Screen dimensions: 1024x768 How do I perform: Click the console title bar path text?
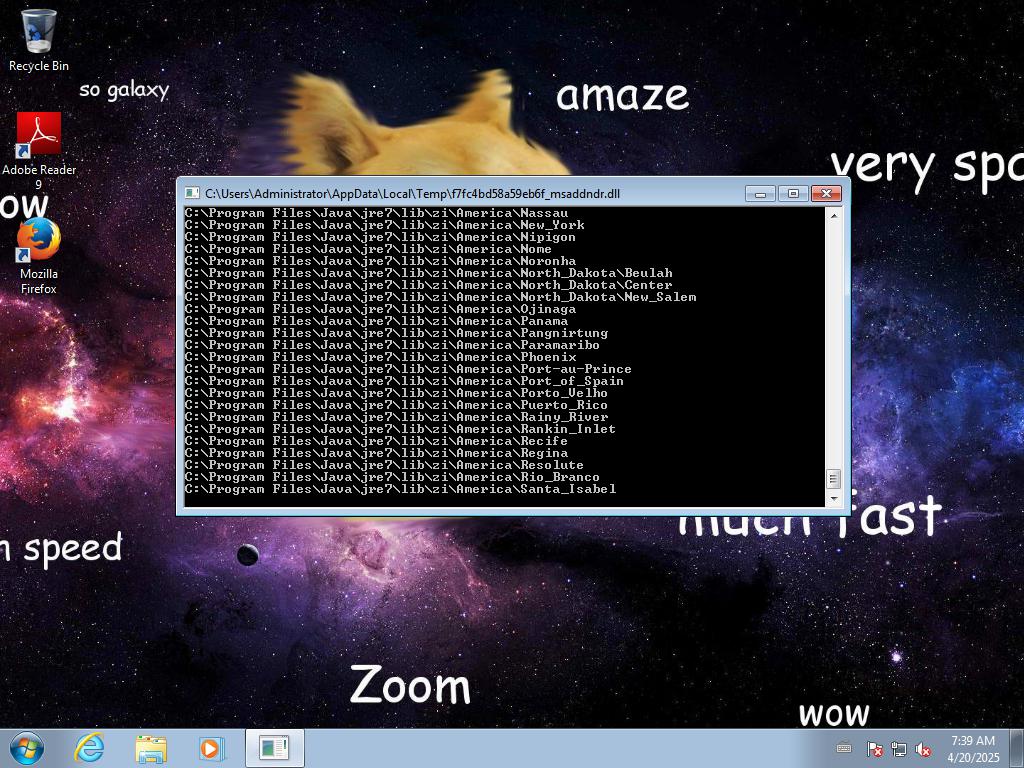pos(412,193)
